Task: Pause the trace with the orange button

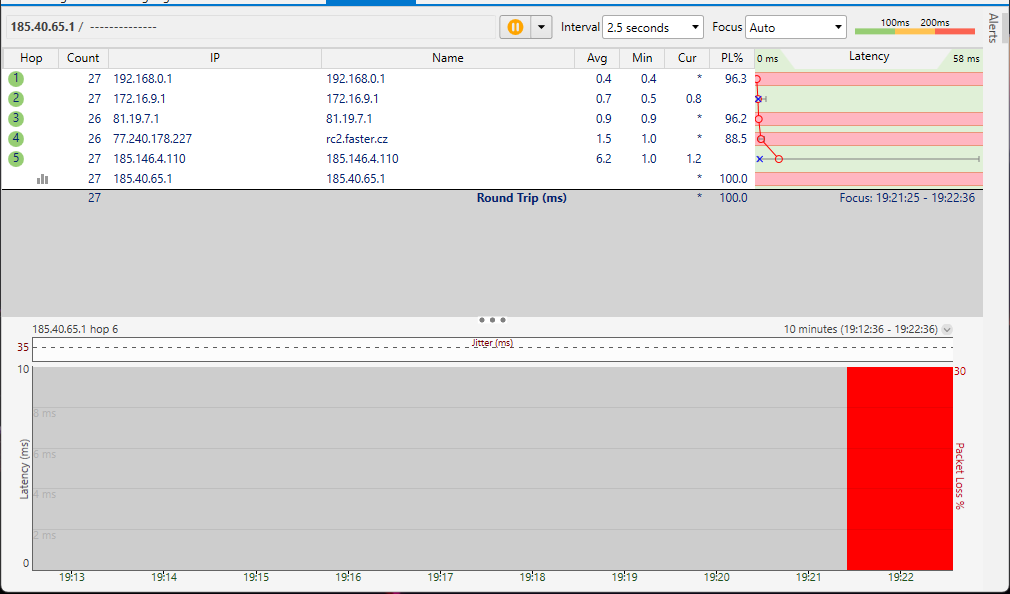Action: click(x=515, y=27)
